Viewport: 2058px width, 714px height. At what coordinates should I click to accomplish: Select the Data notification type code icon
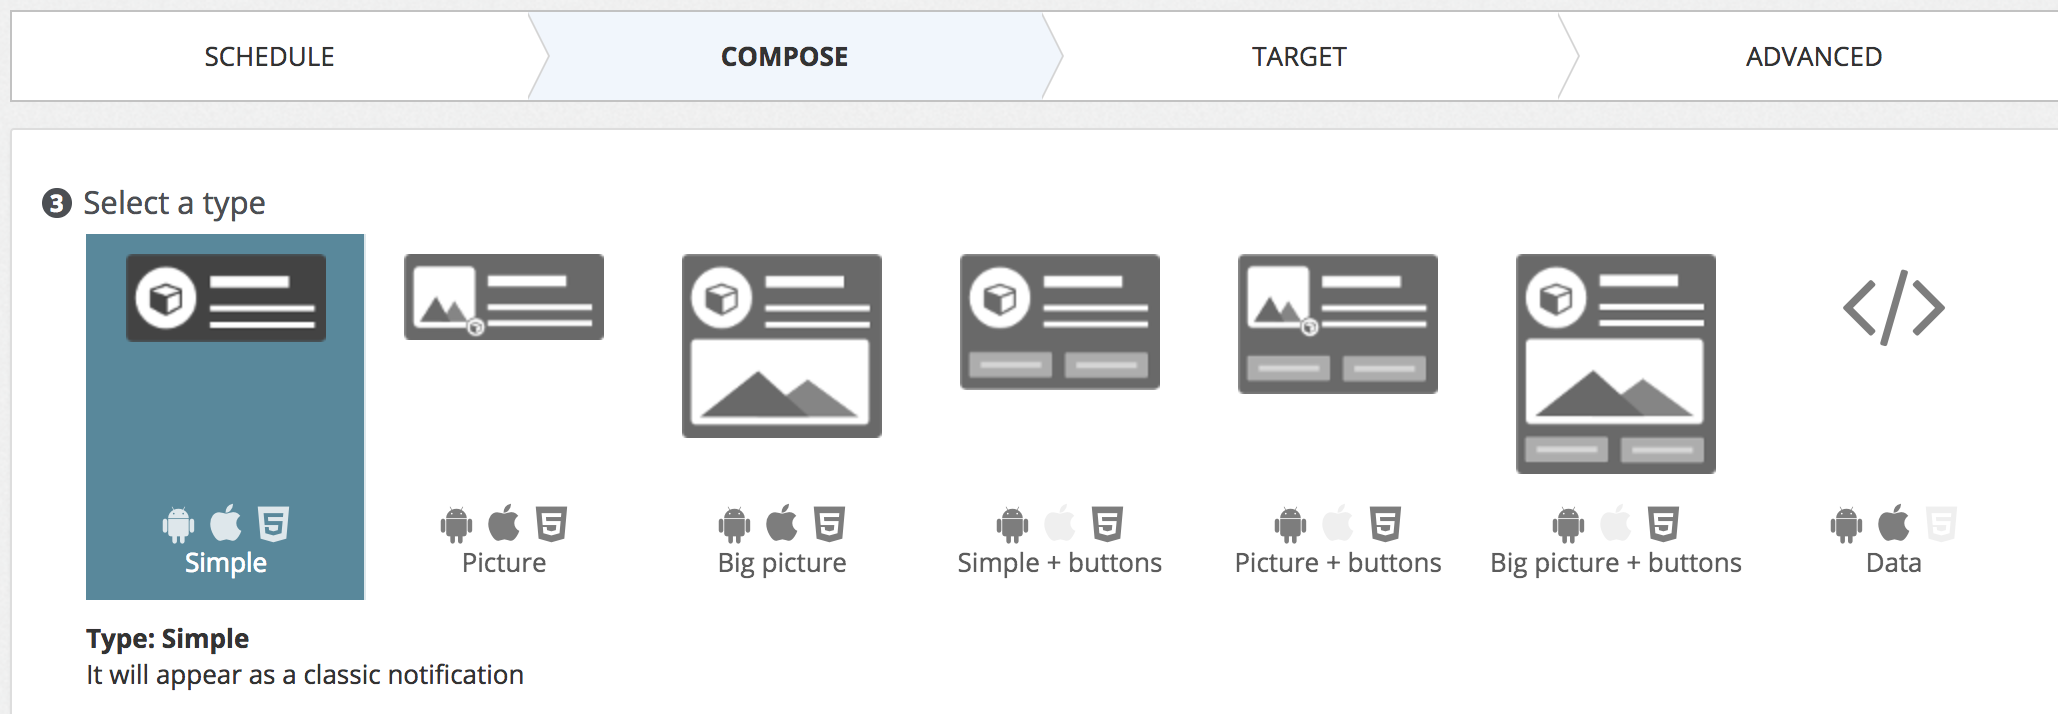[x=1893, y=309]
